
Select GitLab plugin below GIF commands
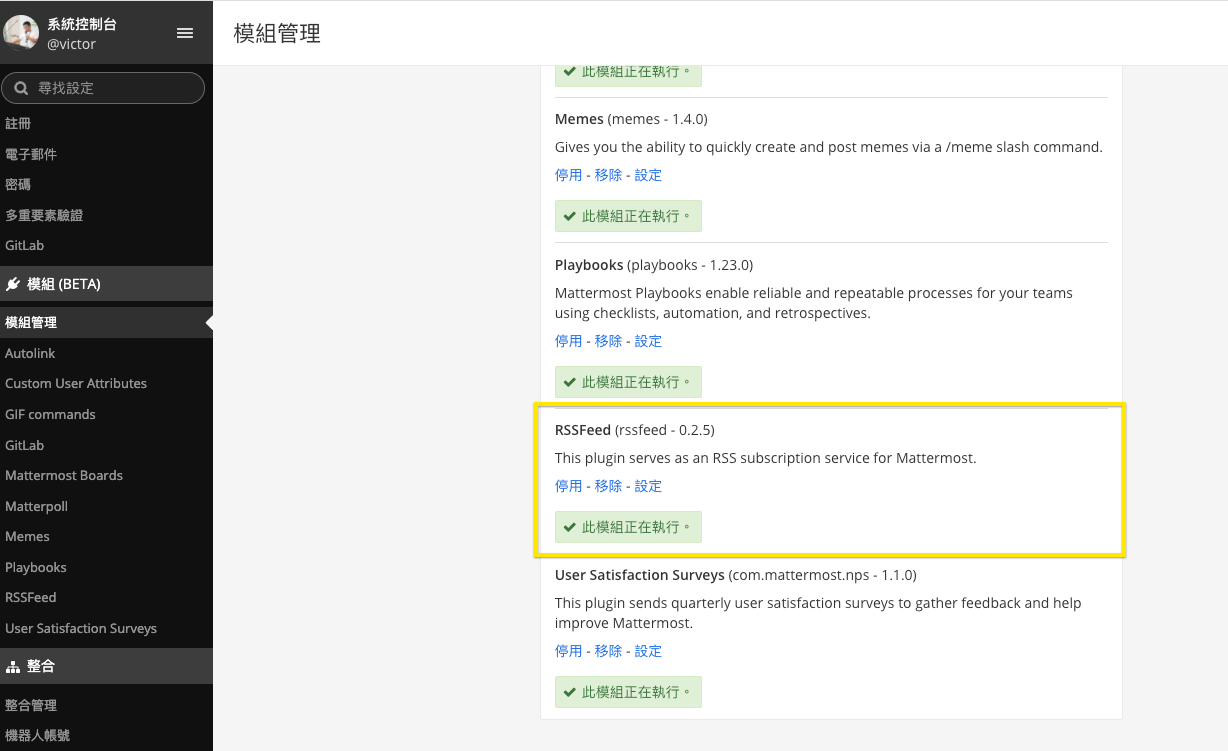(25, 445)
